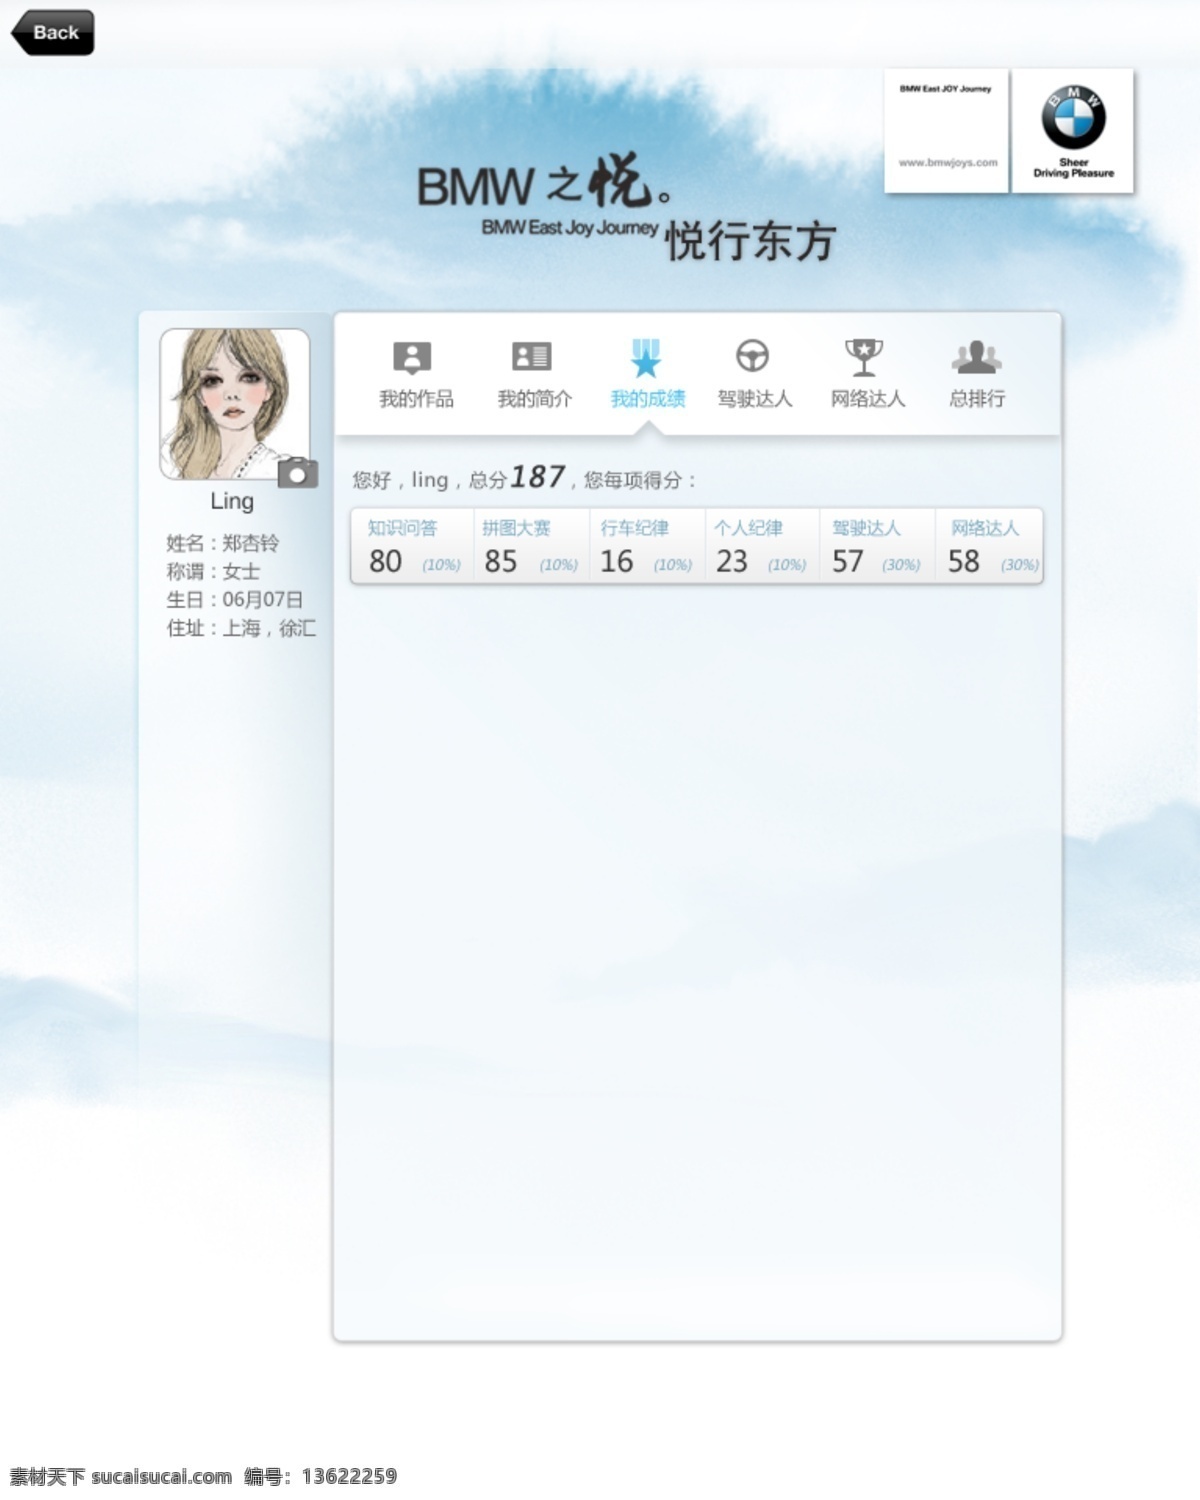This screenshot has width=1200, height=1500.
Task: Click the 网络达人 trophy icon
Action: pyautogui.click(x=863, y=357)
